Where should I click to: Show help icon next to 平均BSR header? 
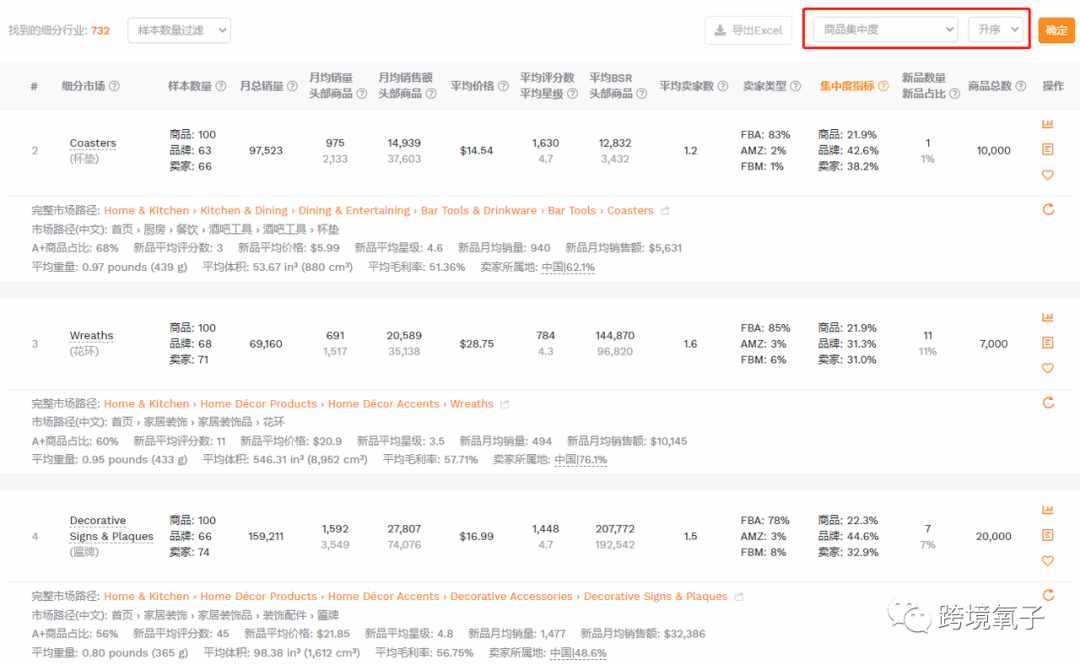(x=641, y=94)
